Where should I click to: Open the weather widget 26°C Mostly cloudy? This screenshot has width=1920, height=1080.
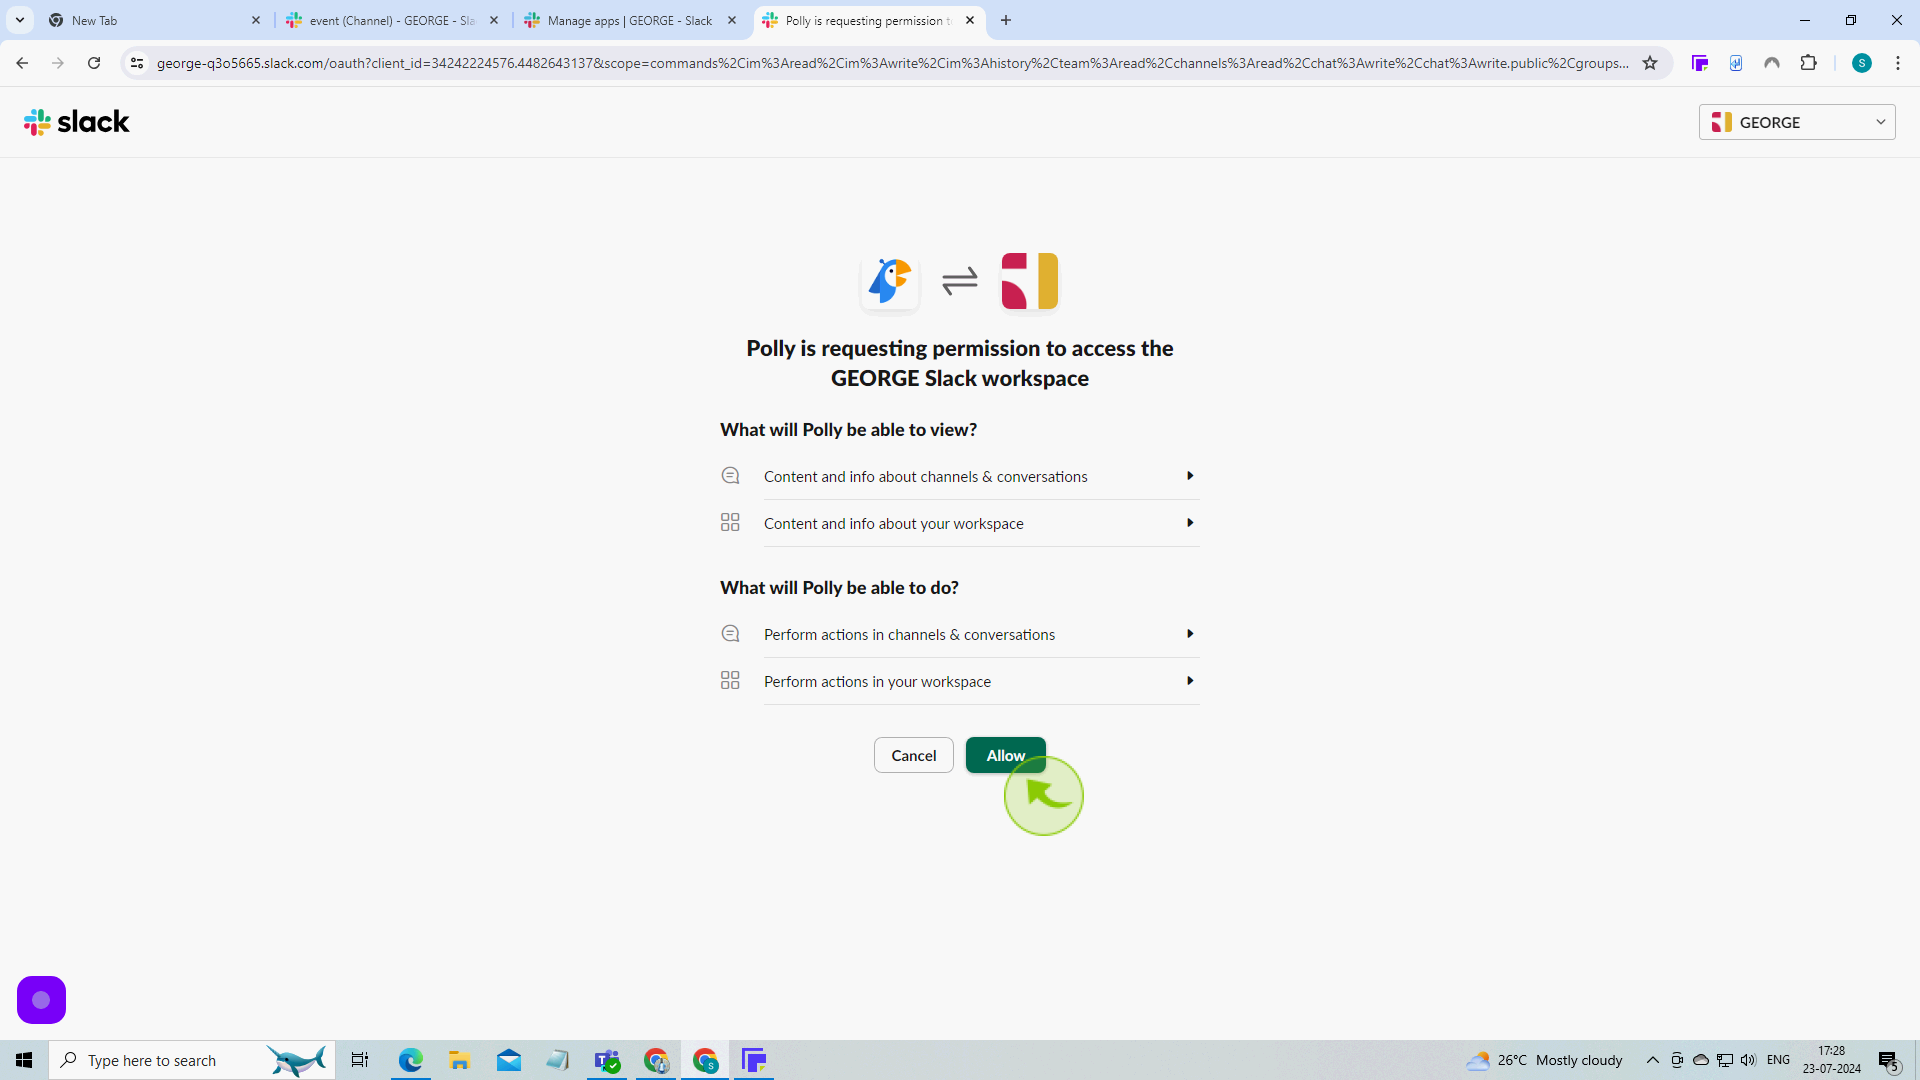[1545, 1060]
